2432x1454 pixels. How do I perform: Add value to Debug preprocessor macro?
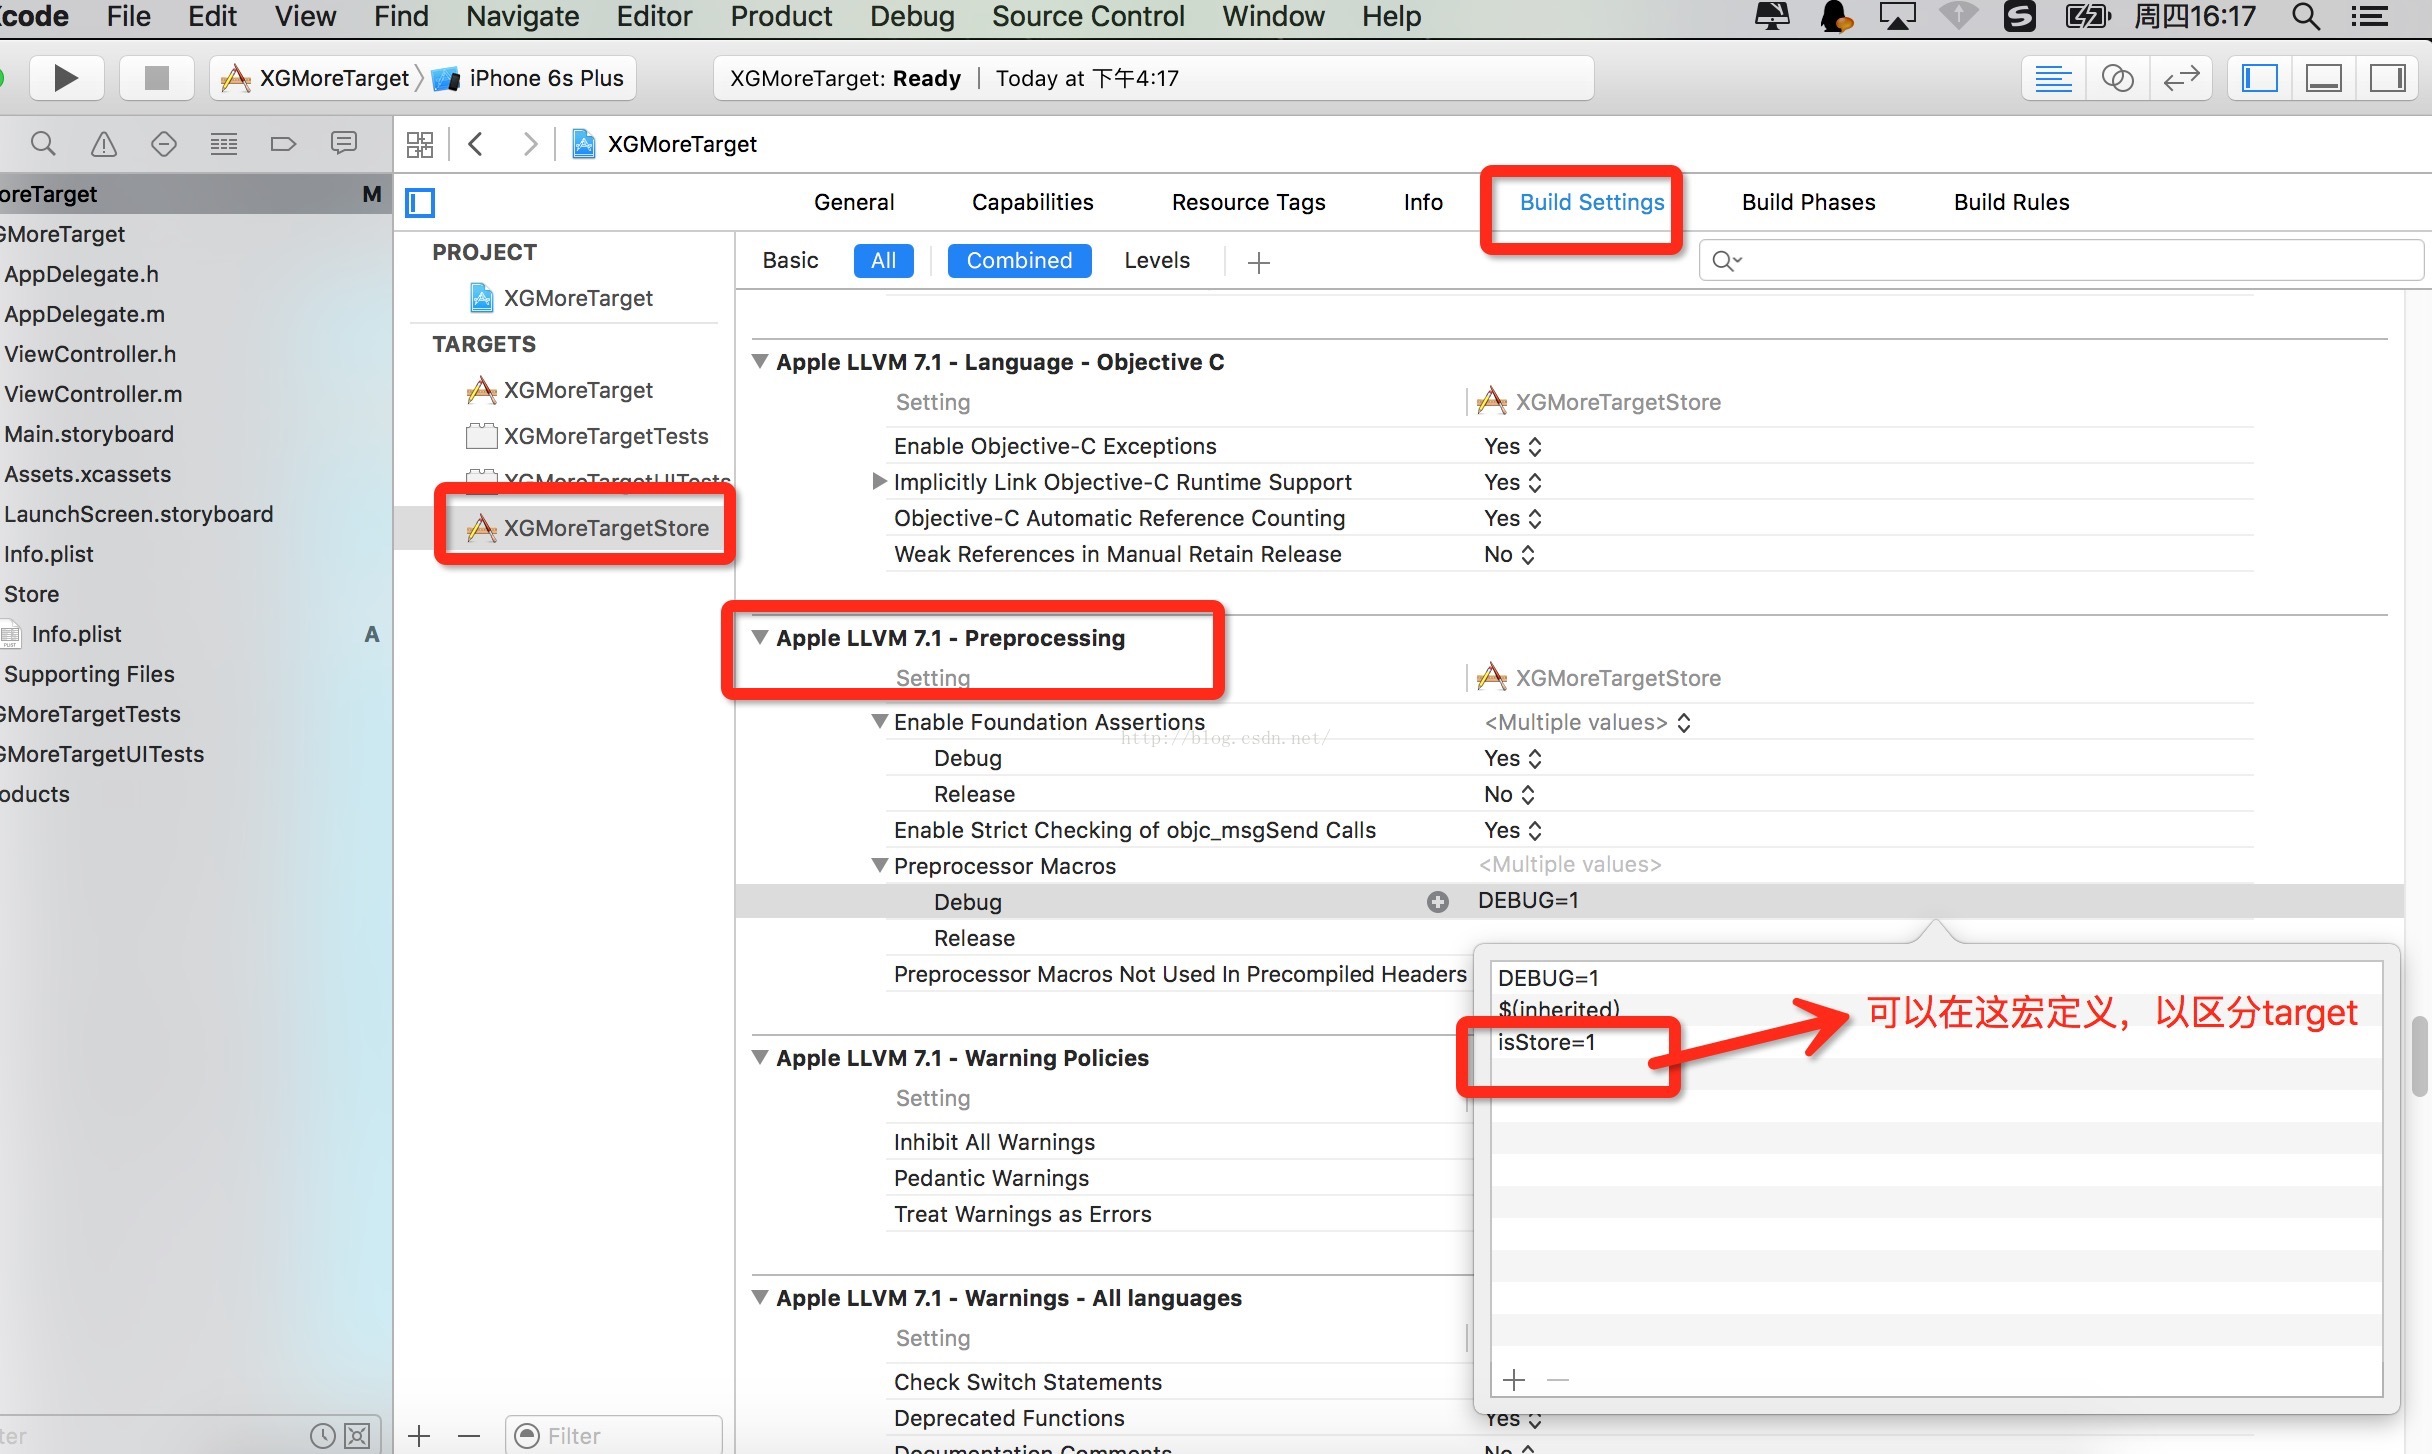coord(1438,902)
